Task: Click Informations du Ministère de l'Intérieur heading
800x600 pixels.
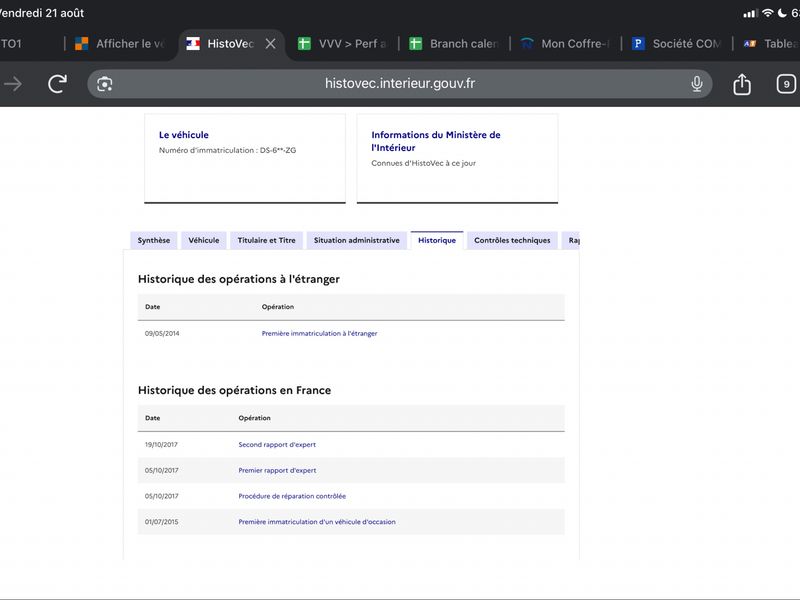Action: (x=436, y=141)
